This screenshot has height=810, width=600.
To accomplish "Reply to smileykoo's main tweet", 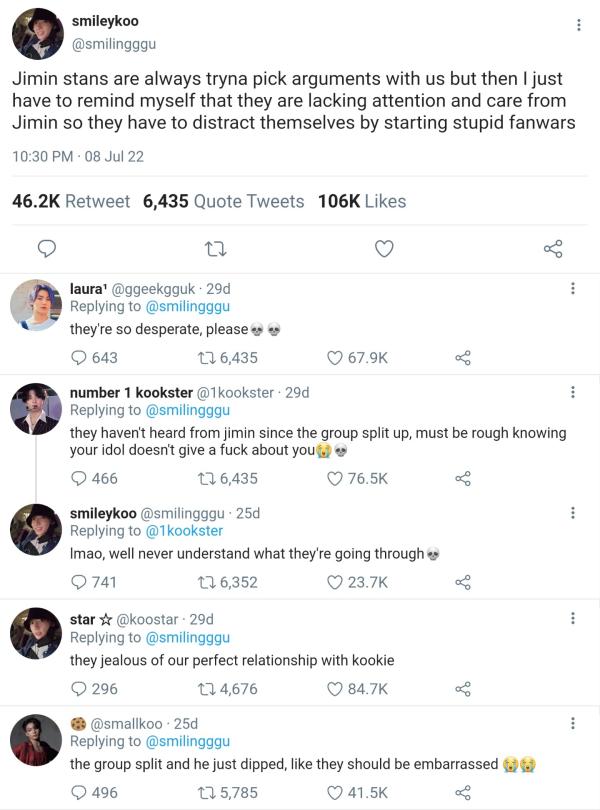I will pos(46,249).
